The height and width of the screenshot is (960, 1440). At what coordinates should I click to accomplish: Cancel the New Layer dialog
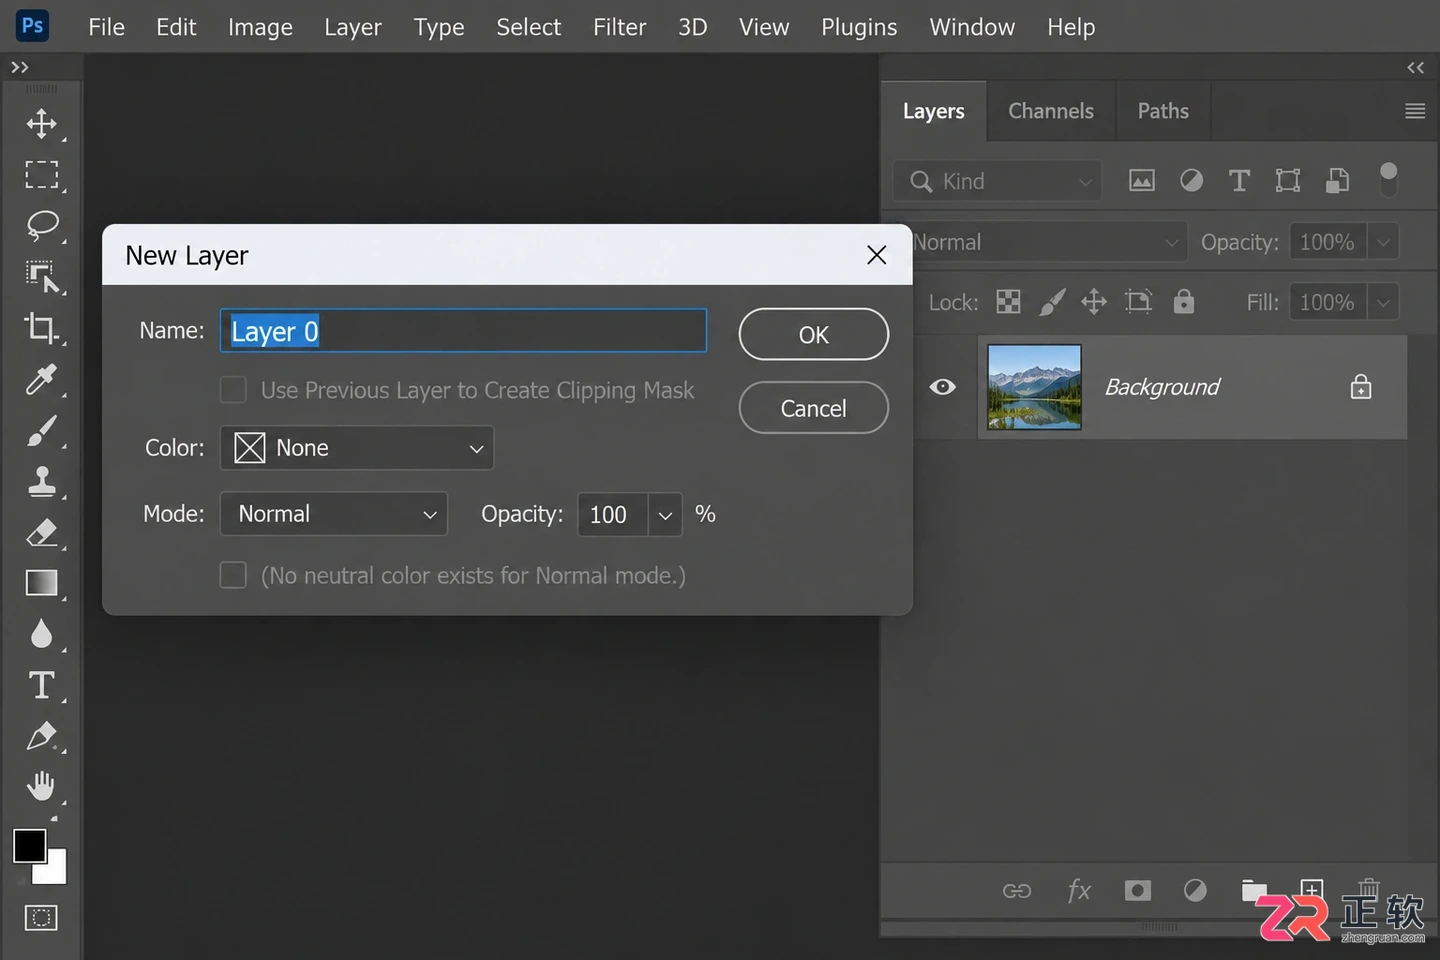click(x=814, y=408)
